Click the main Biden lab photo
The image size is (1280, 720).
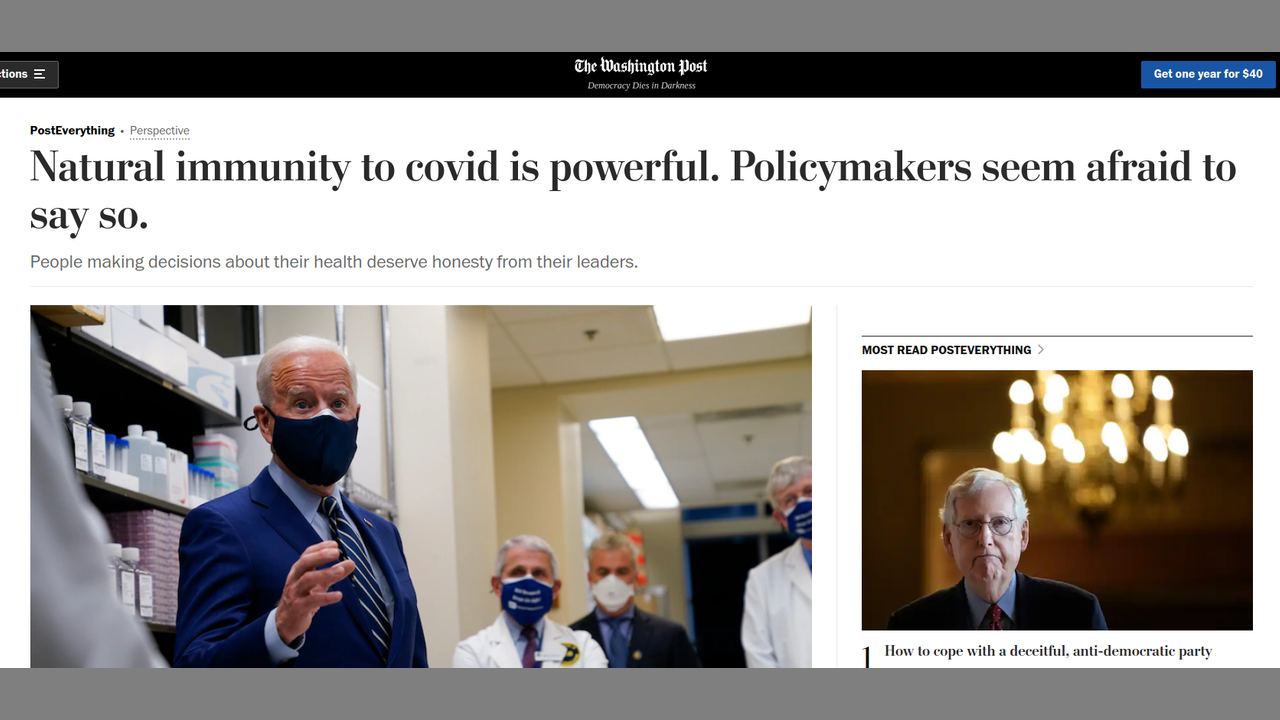pos(421,486)
